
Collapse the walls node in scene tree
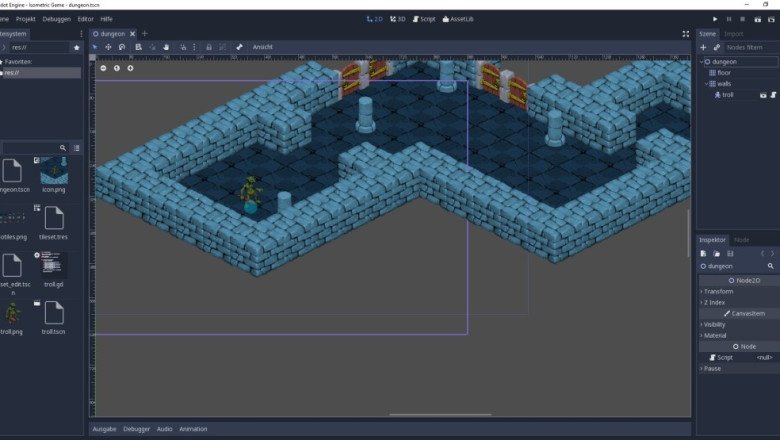[704, 84]
